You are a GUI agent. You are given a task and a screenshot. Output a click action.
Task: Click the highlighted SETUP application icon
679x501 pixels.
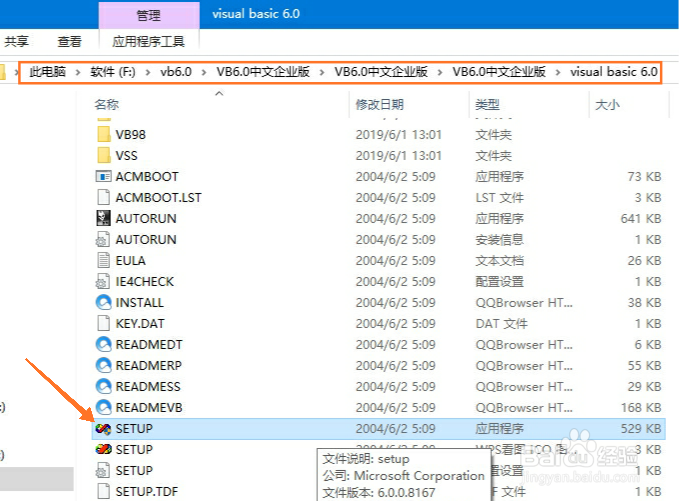[x=103, y=429]
